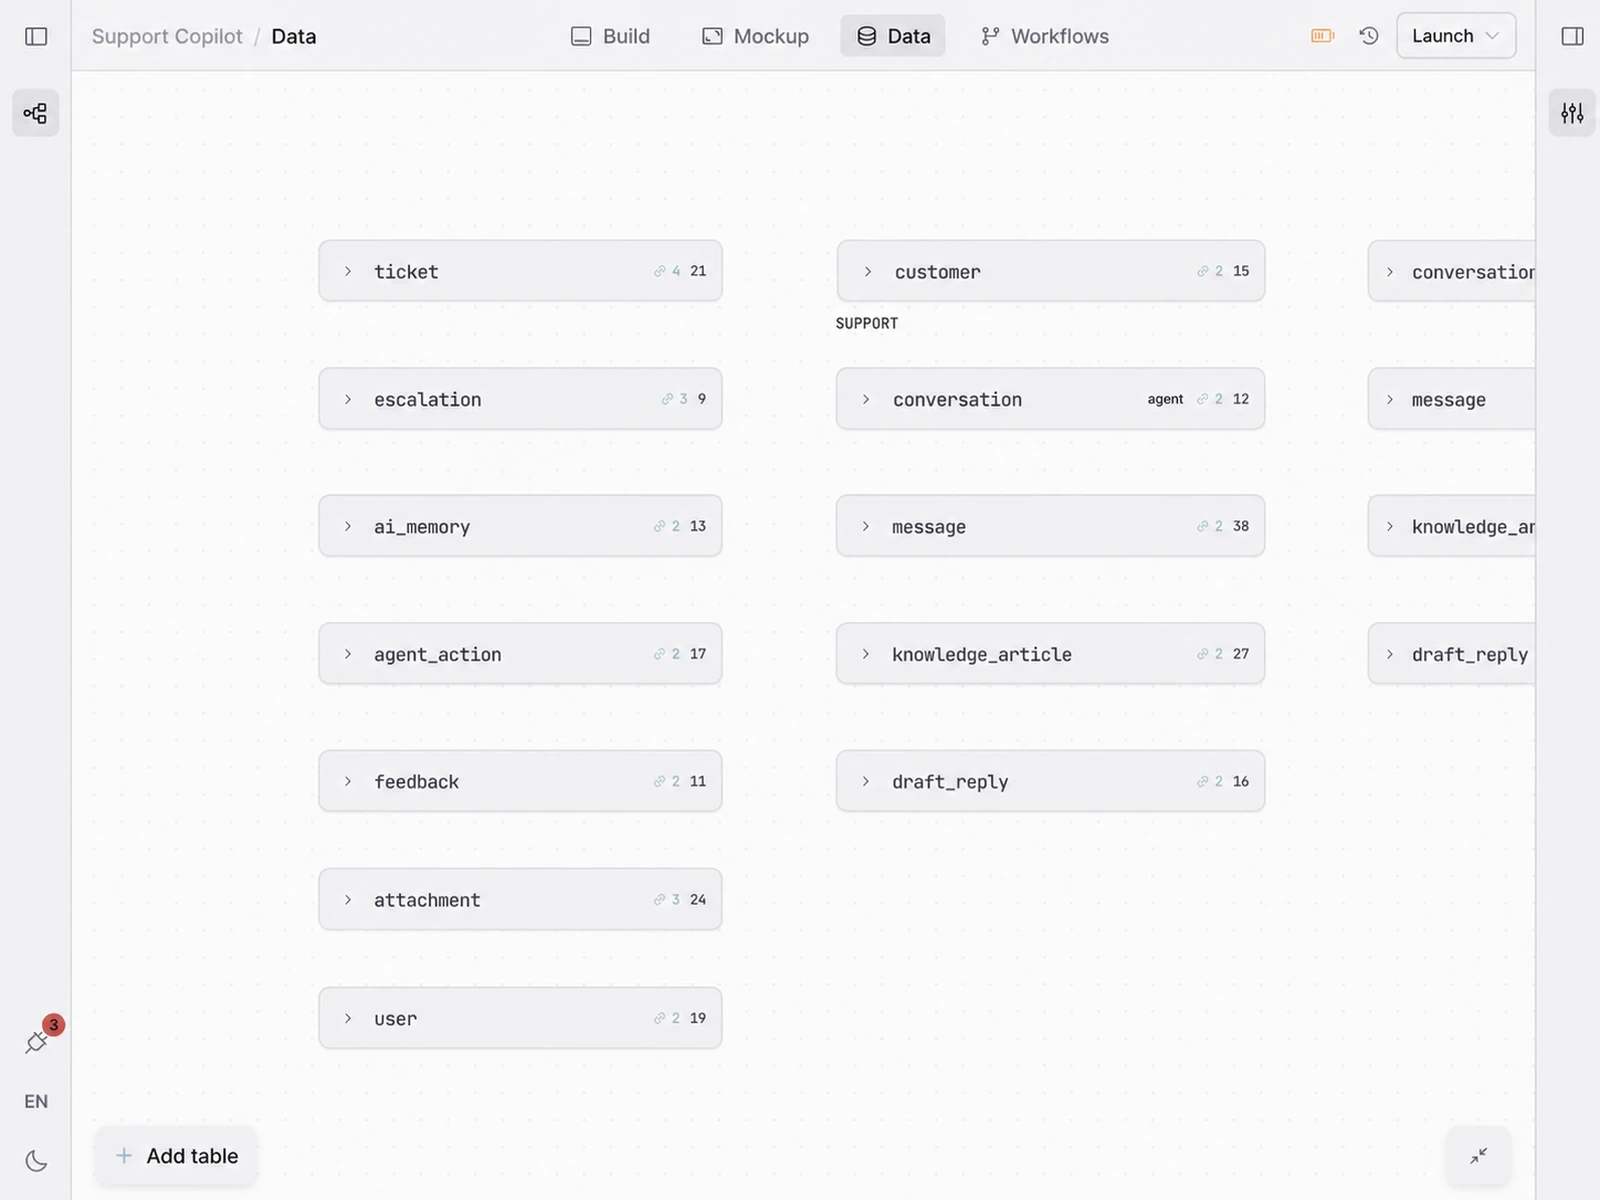This screenshot has height=1200, width=1600.
Task: Expand right-column draft_reply table without counts
Action: 1390,654
